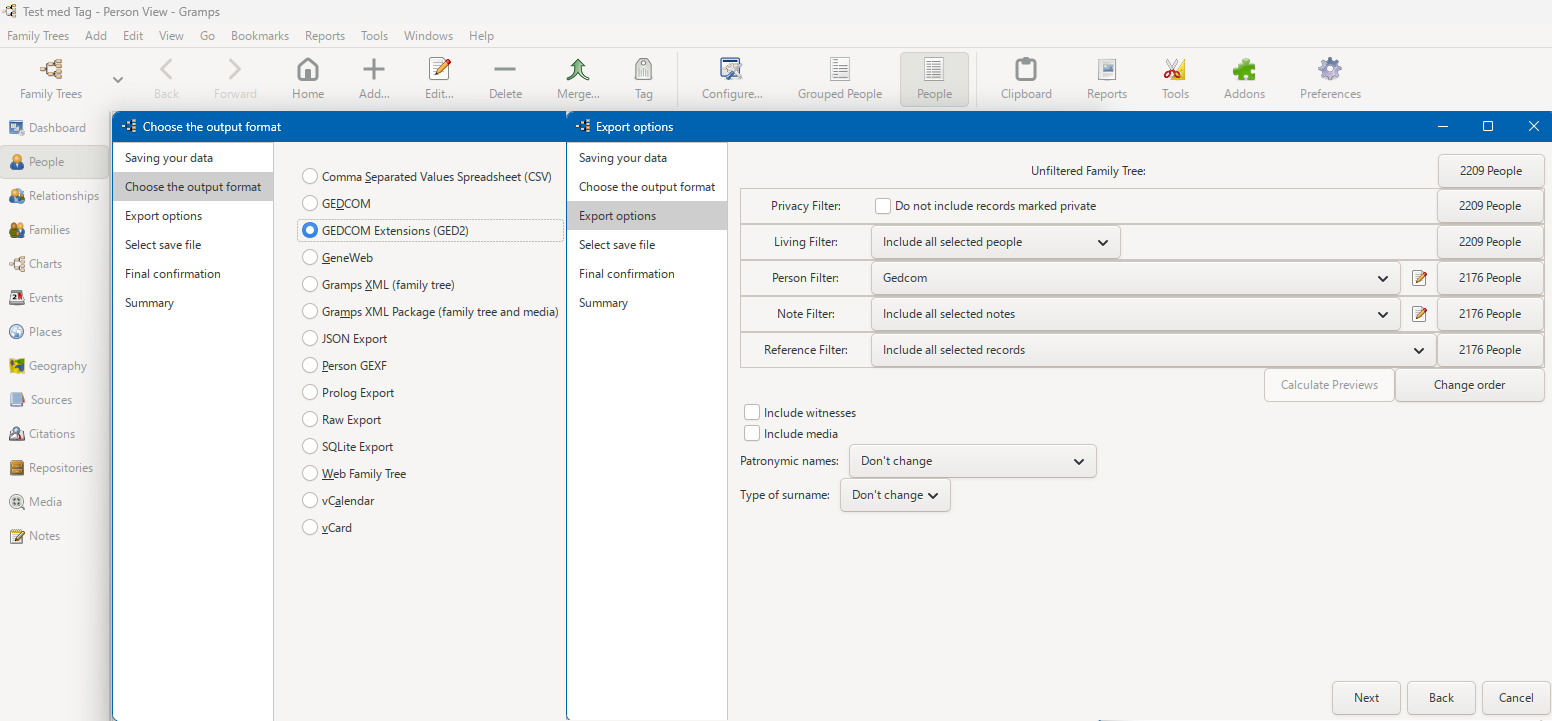Enable Include media checkbox
The height and width of the screenshot is (721, 1552).
pos(752,433)
